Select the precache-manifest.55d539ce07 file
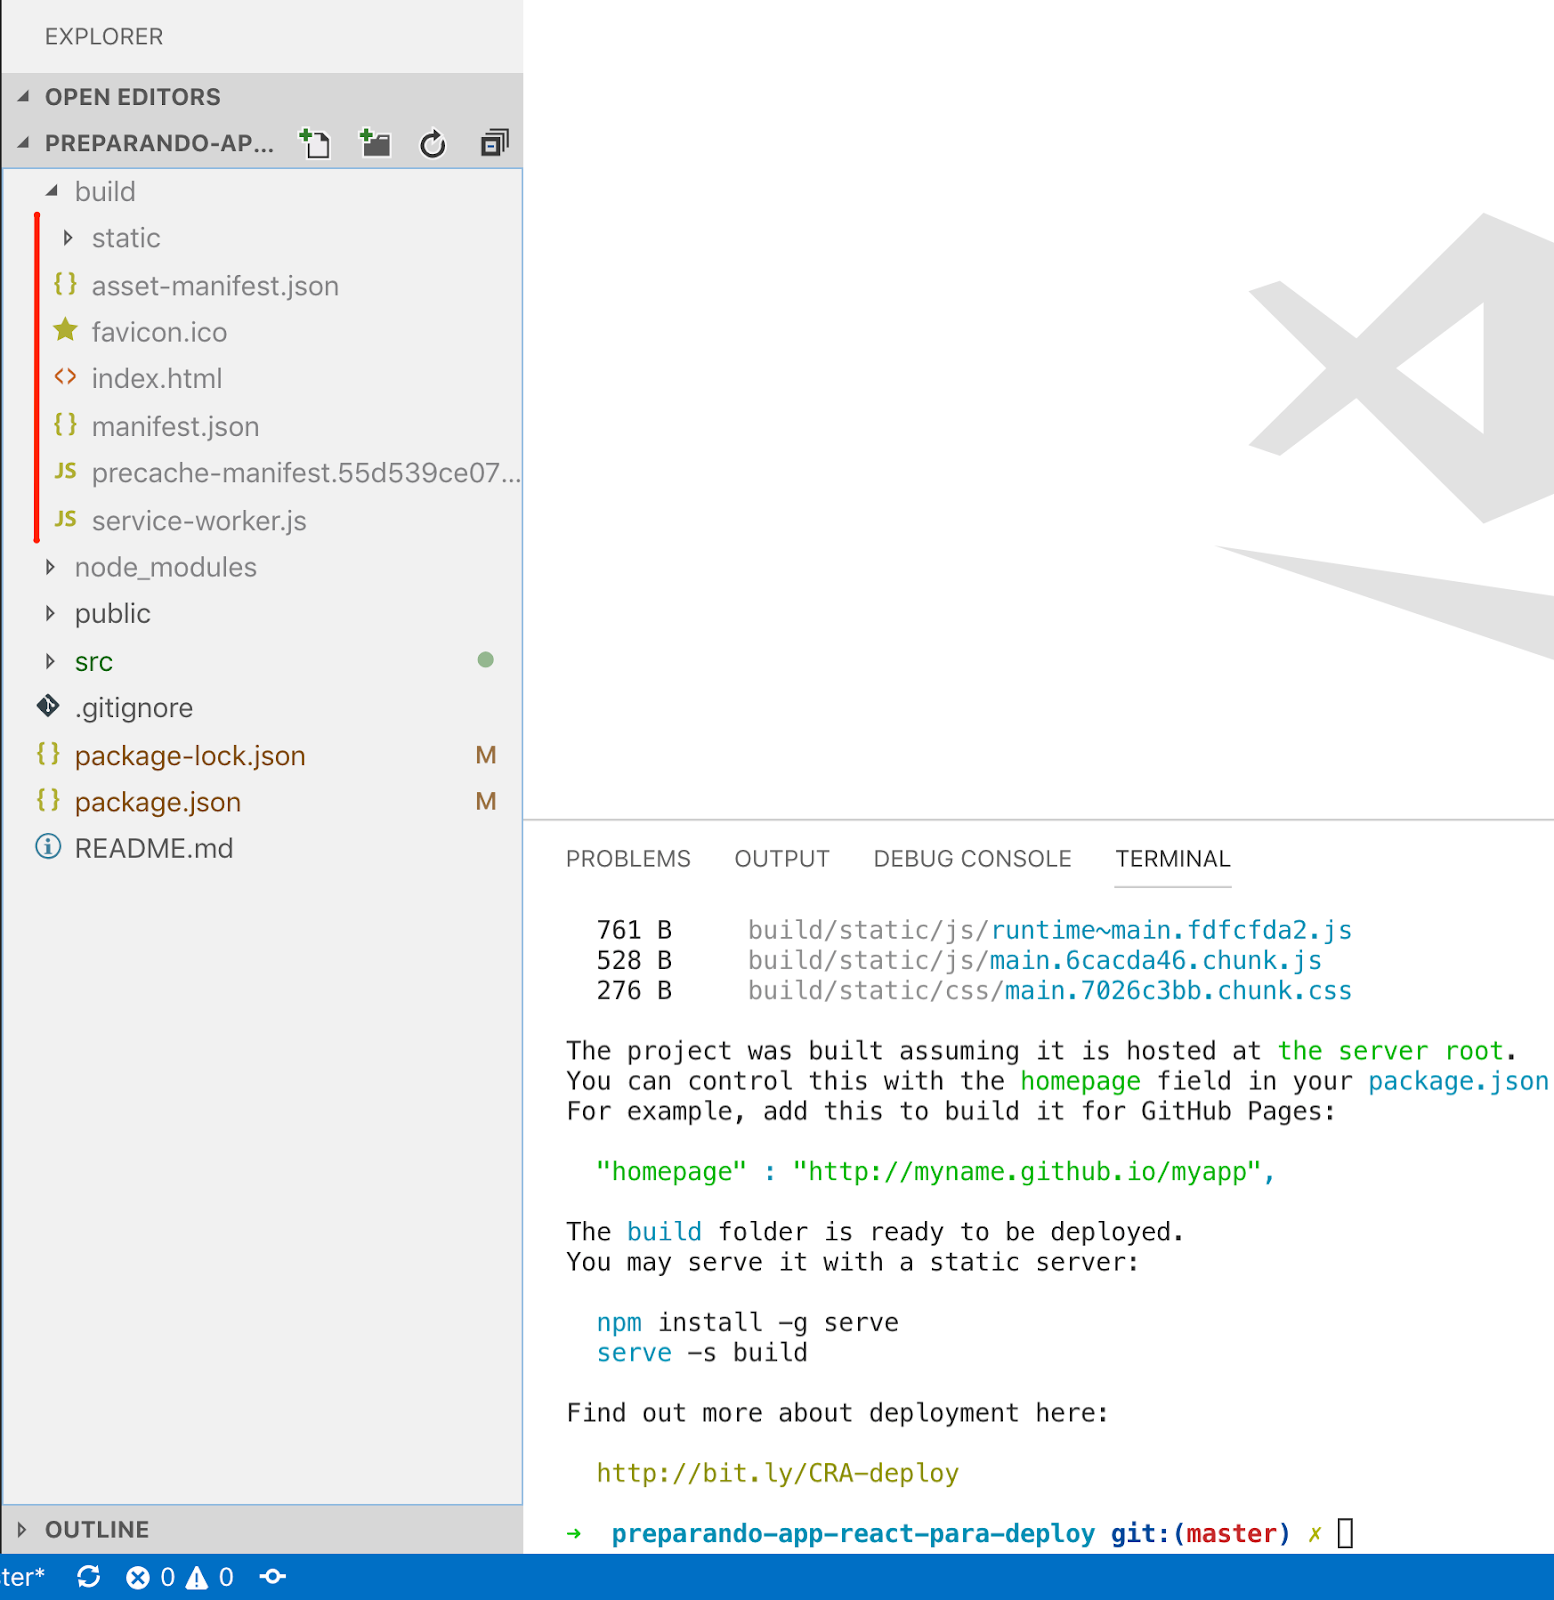1554x1600 pixels. (305, 472)
